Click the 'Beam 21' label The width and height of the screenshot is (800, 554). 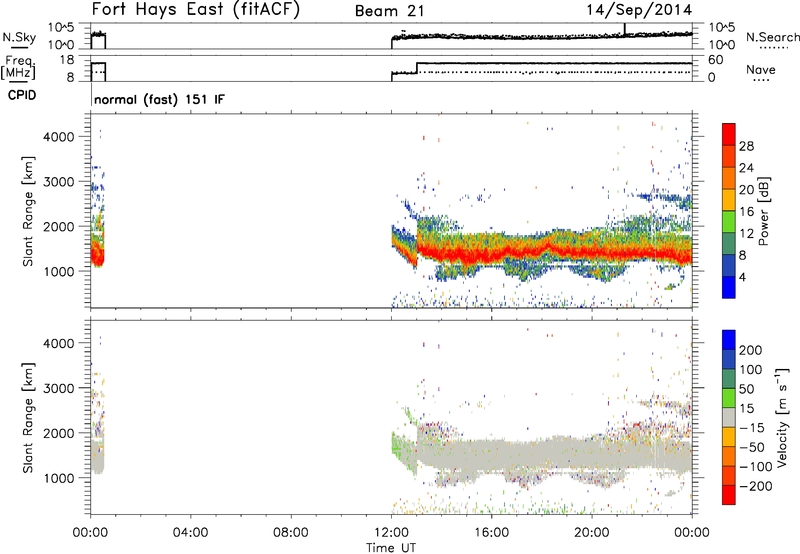click(x=390, y=11)
